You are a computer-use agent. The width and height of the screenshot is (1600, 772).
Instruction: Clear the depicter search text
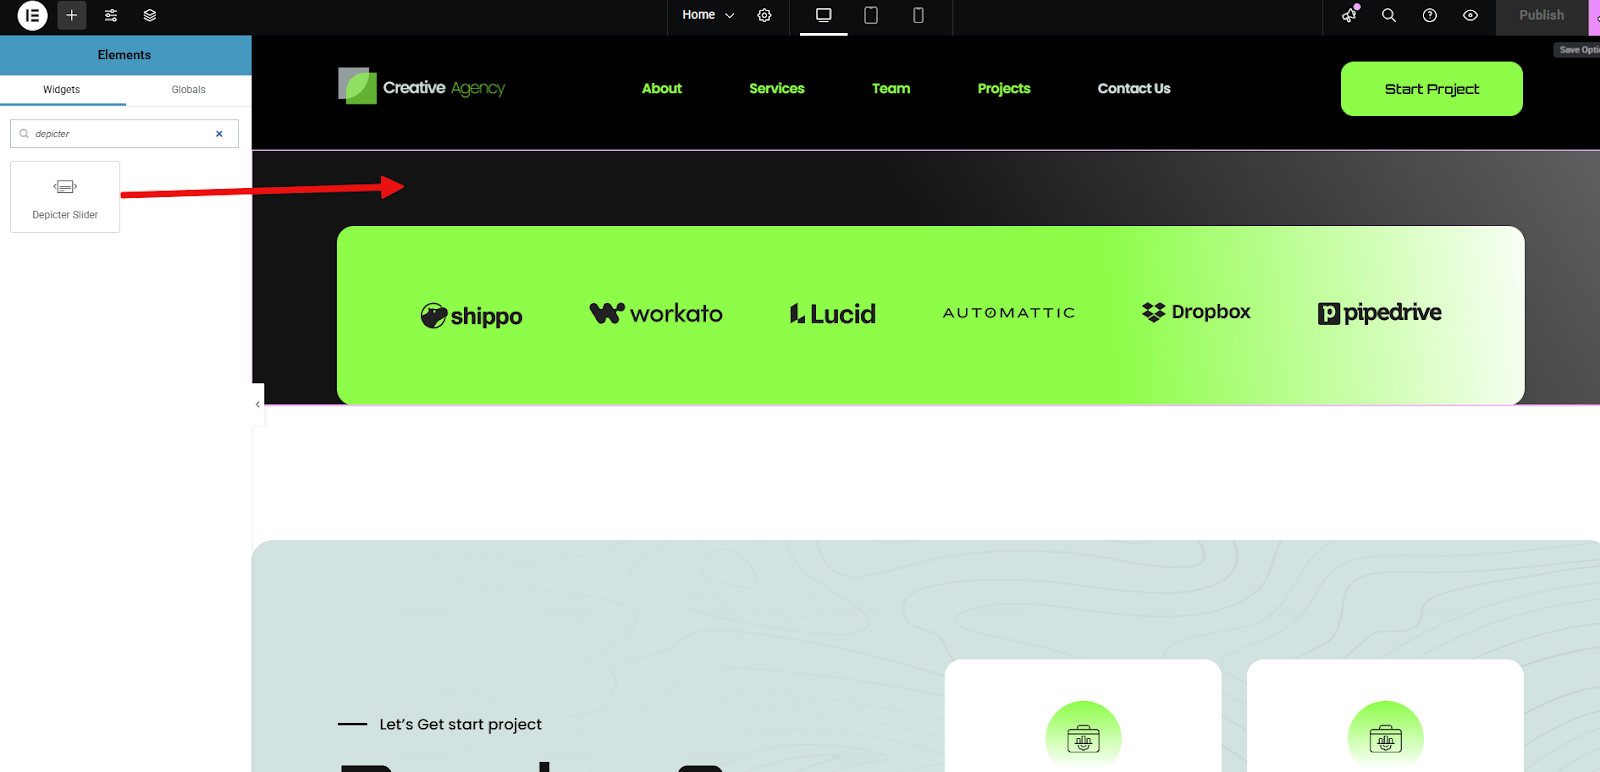click(219, 134)
